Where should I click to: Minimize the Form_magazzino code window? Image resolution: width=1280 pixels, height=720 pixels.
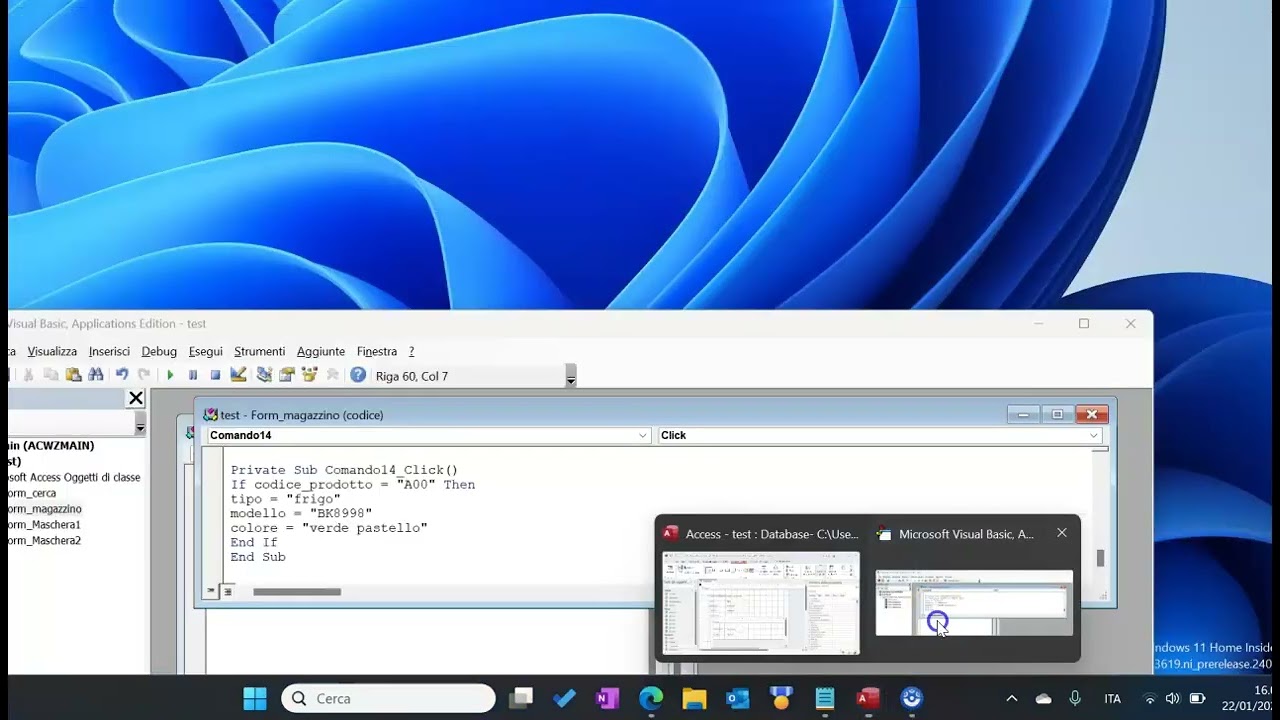tap(1023, 414)
